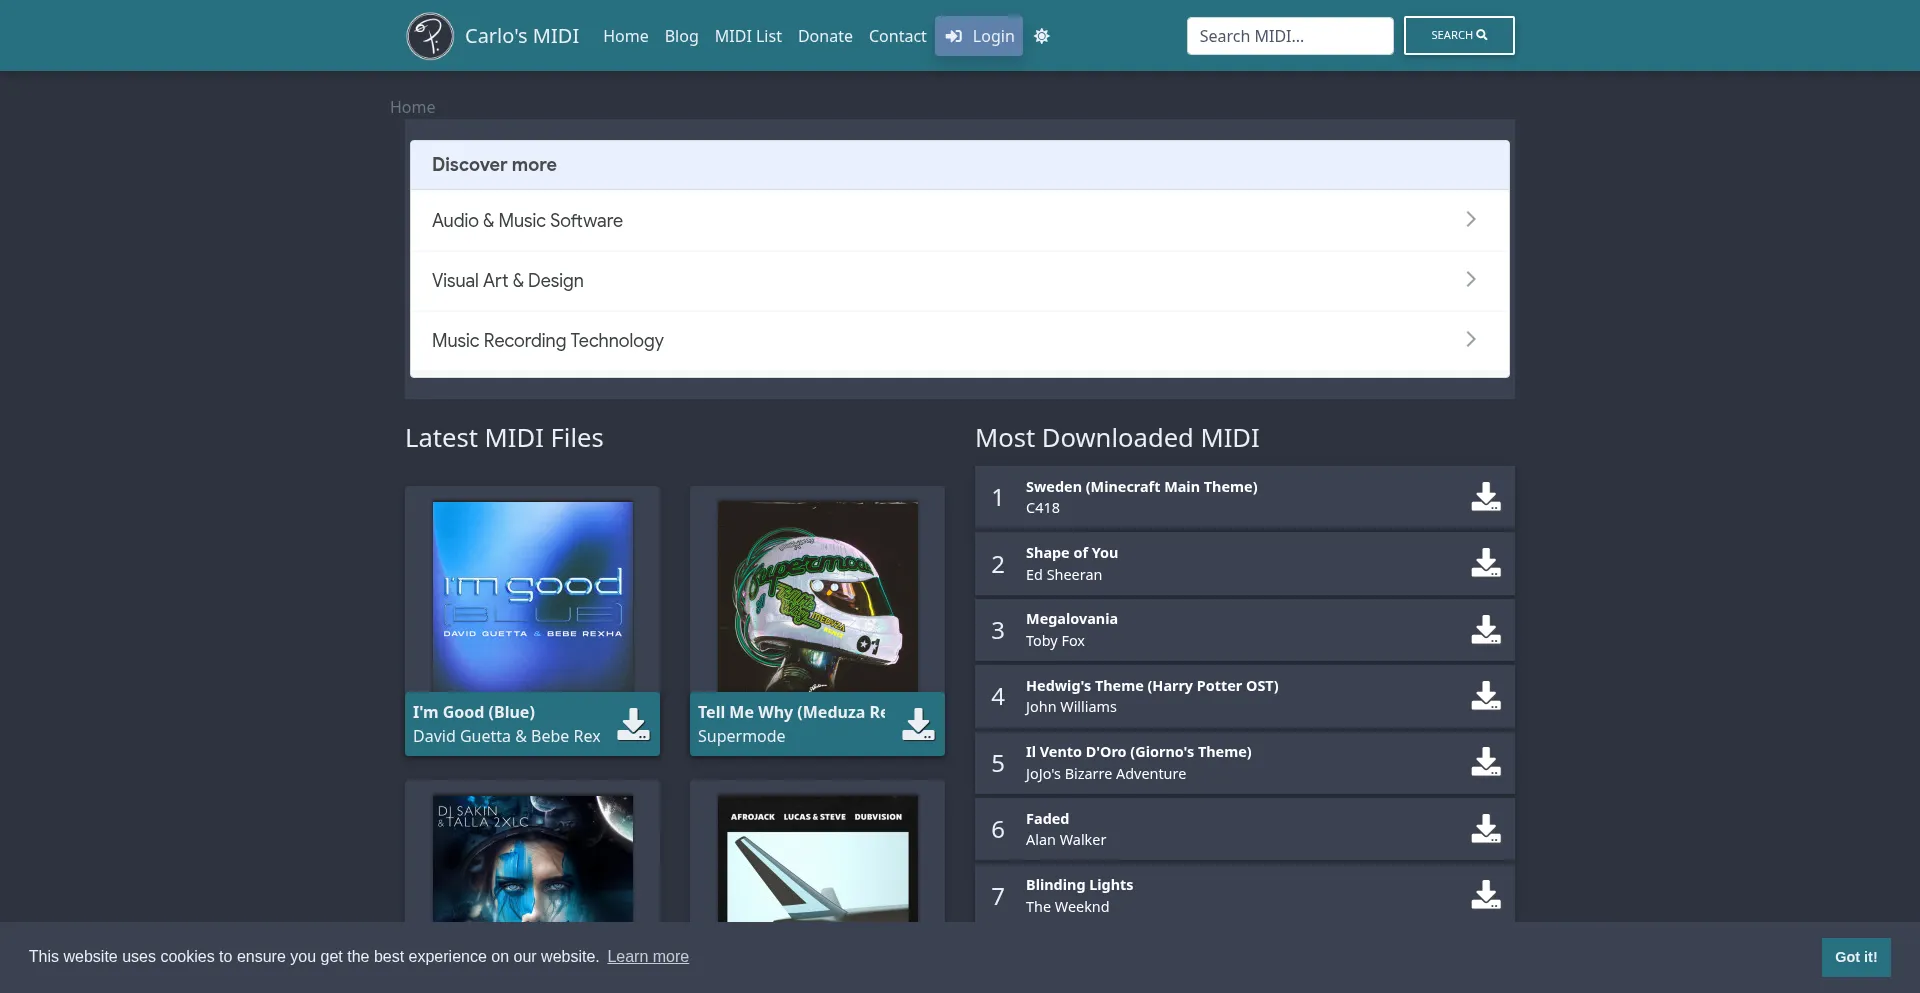The image size is (1920, 993).
Task: Click the Login button
Action: (x=979, y=36)
